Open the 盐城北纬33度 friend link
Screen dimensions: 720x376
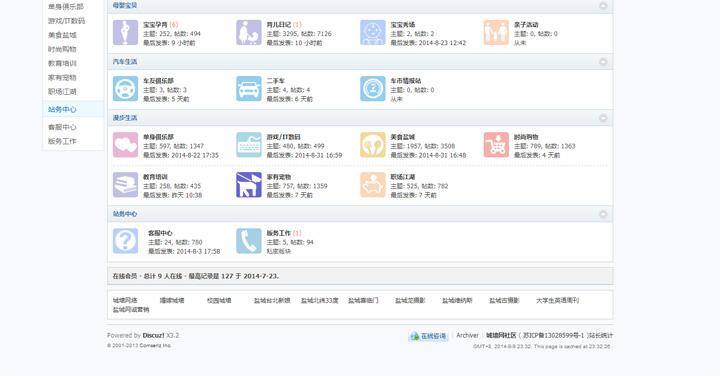click(x=320, y=300)
